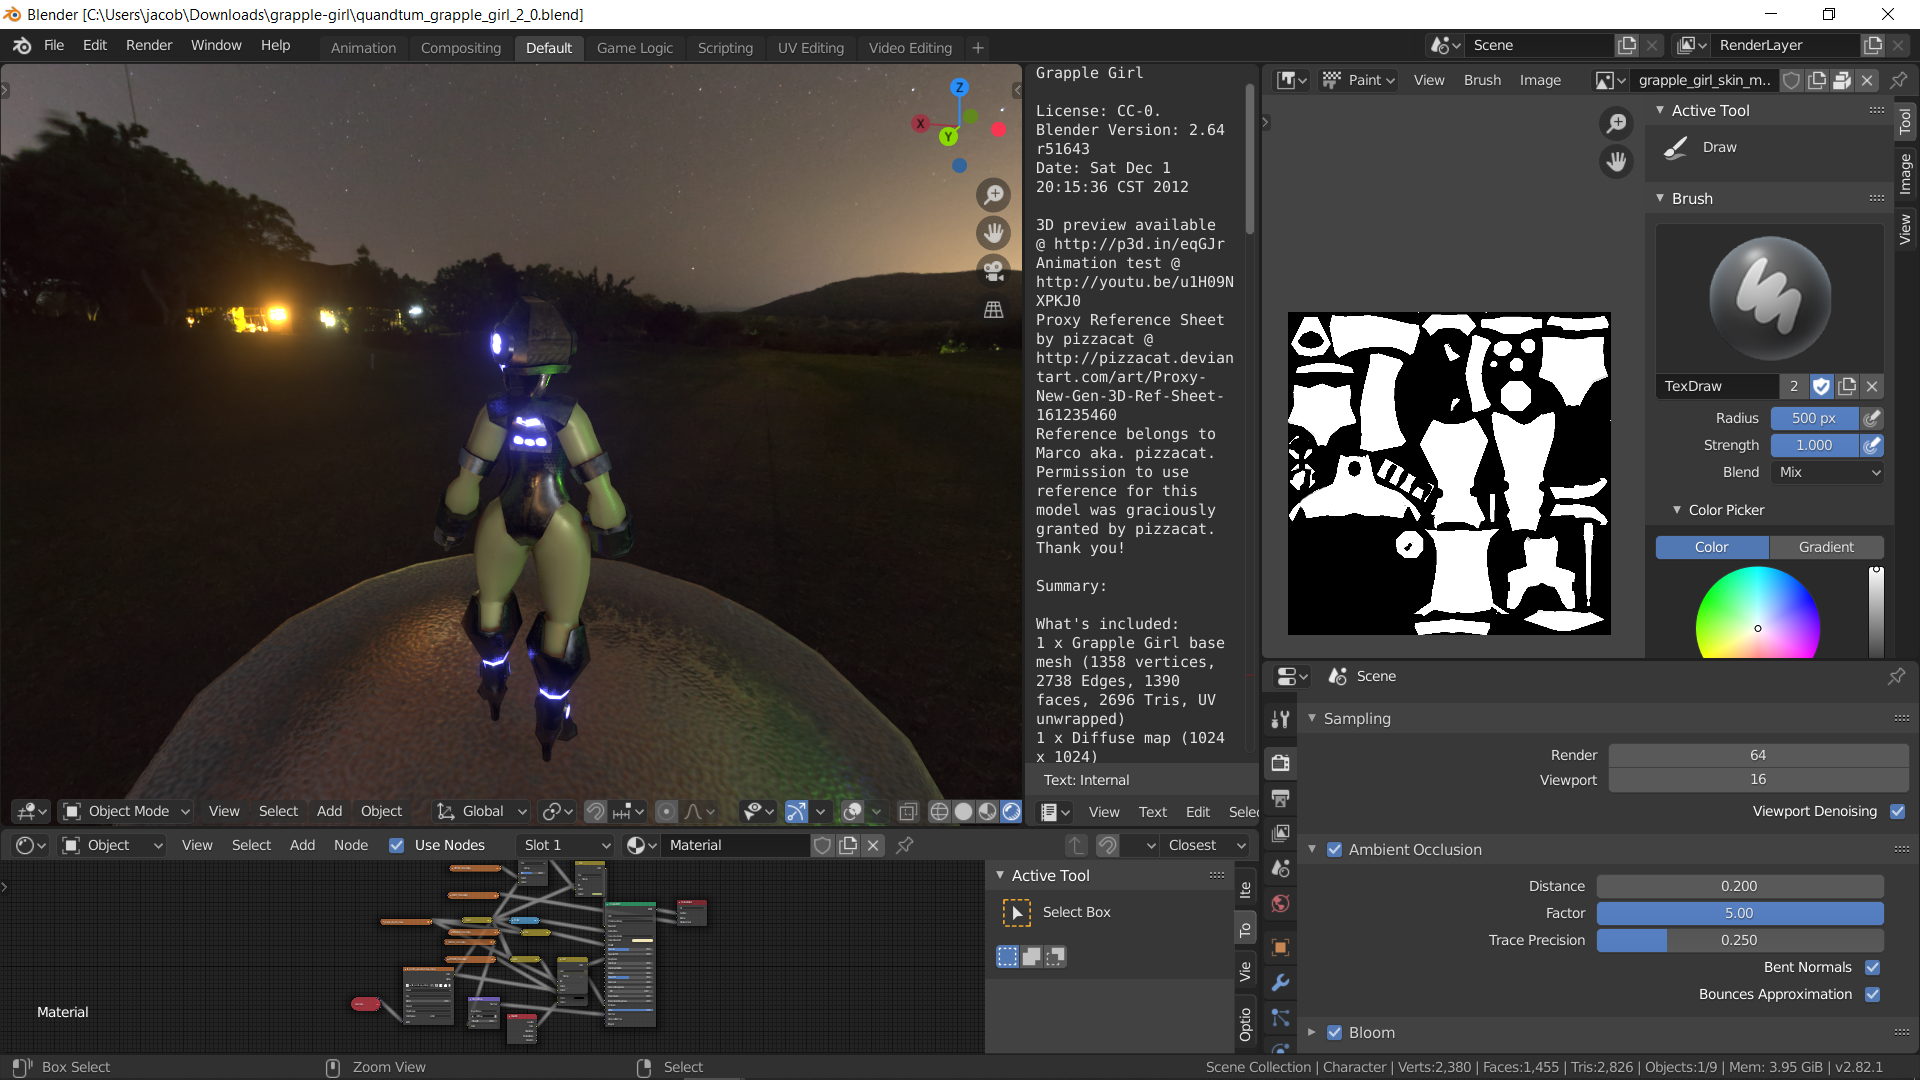Switch to the Modifier Properties wrench tab
Viewport: 1920px width, 1080px height.
click(x=1281, y=984)
